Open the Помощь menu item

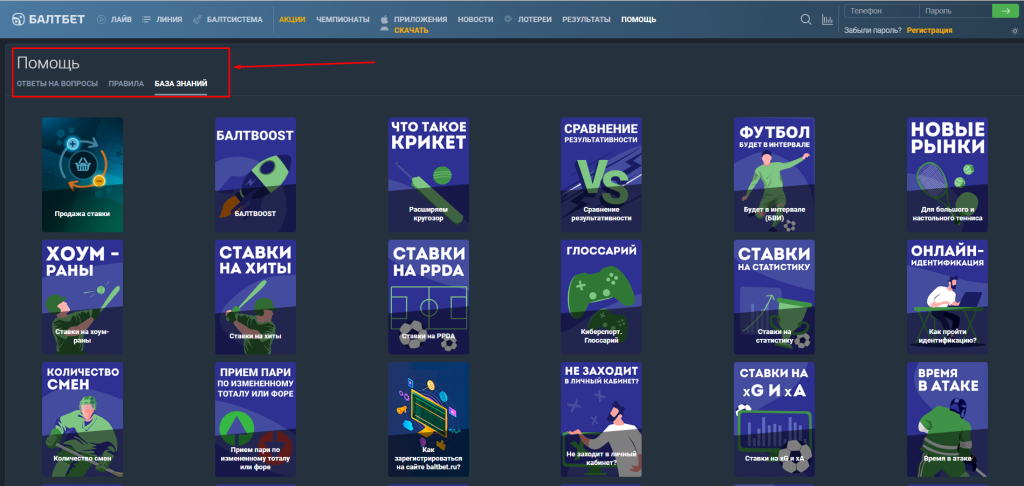coord(639,20)
